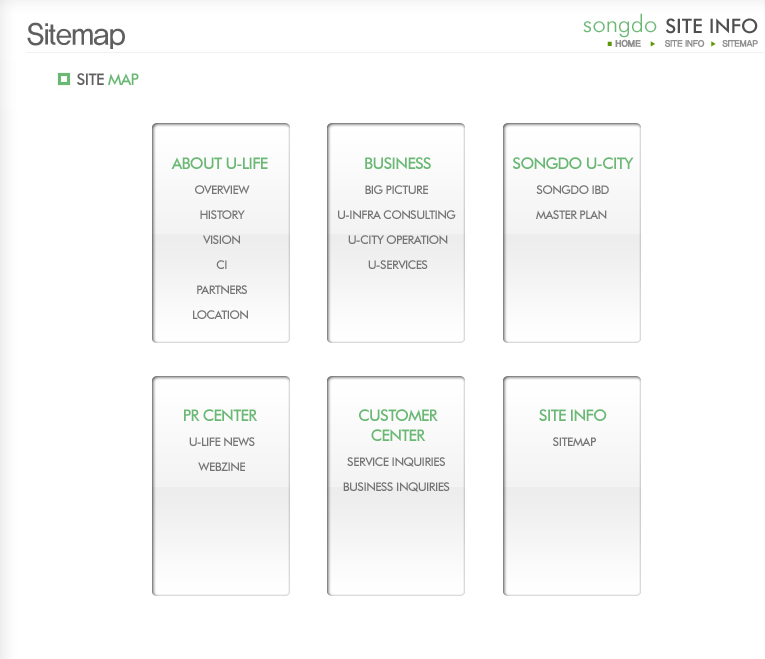Viewport: 765px width, 659px height.
Task: Click the SITEMAP breadcrumb at top right
Action: (x=740, y=44)
